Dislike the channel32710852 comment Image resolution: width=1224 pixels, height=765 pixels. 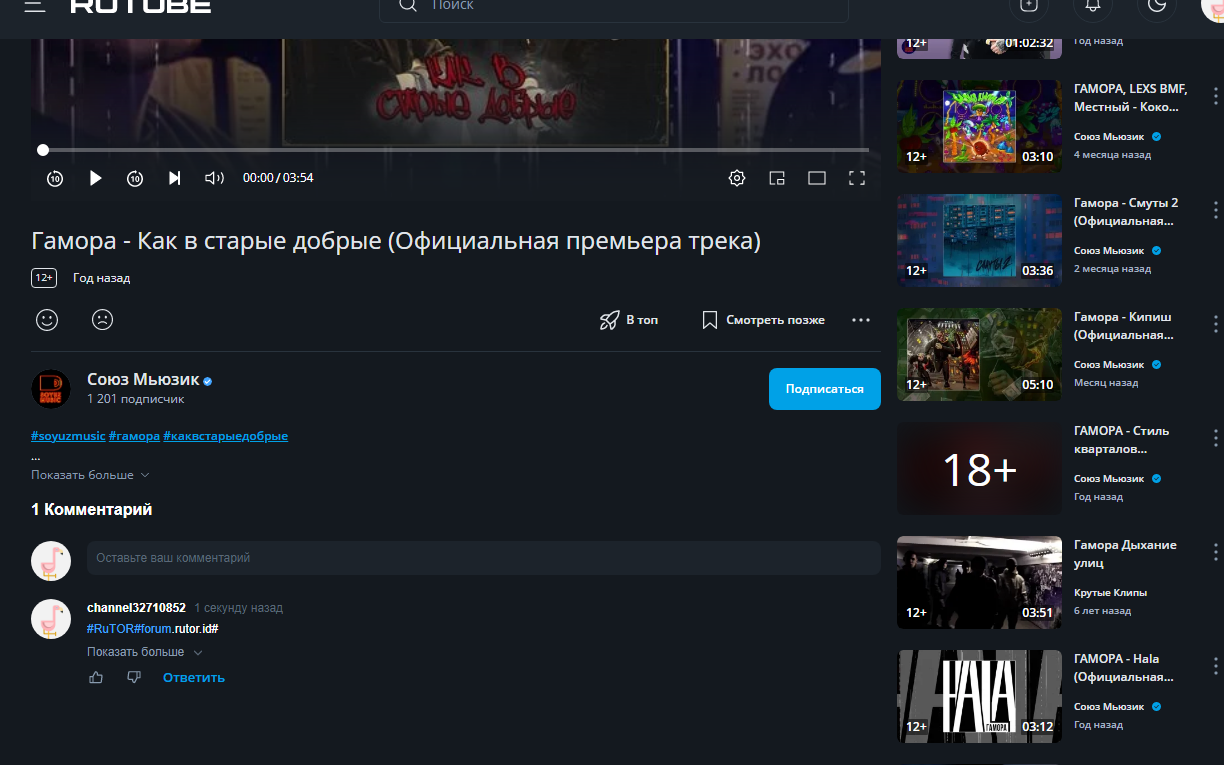pyautogui.click(x=134, y=678)
